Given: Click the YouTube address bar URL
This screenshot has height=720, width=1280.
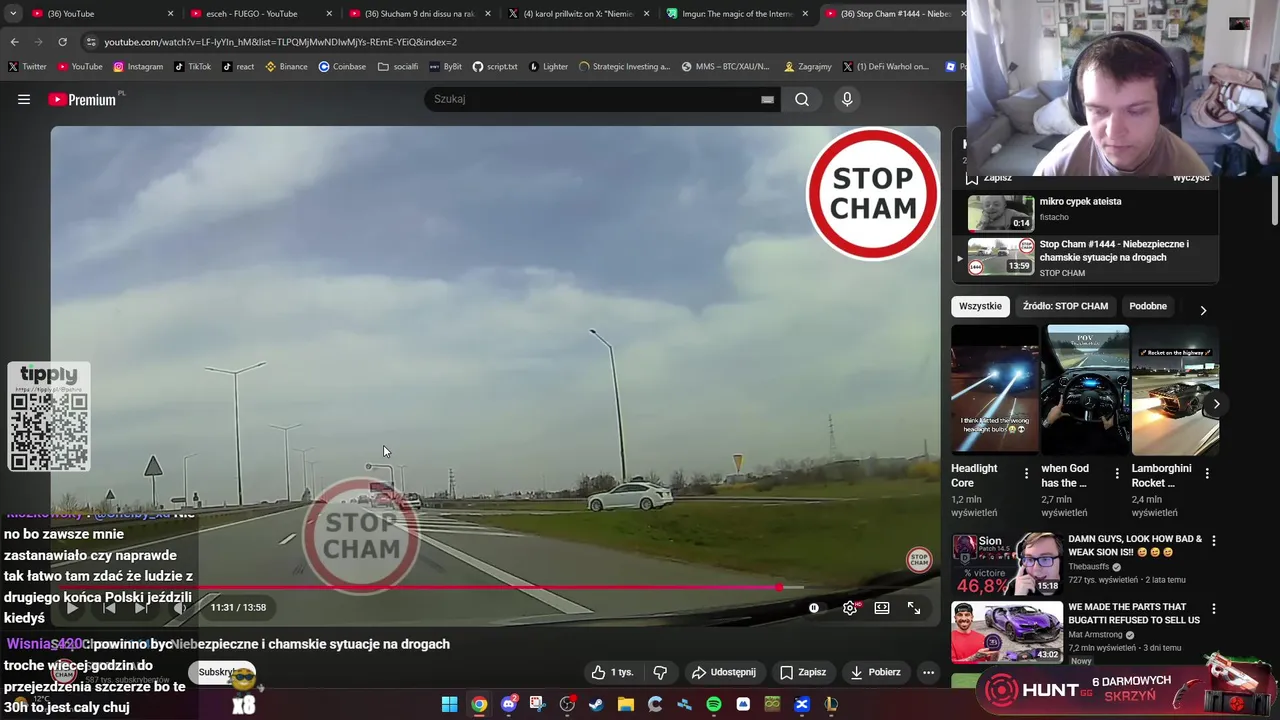Looking at the screenshot, I should [x=280, y=42].
